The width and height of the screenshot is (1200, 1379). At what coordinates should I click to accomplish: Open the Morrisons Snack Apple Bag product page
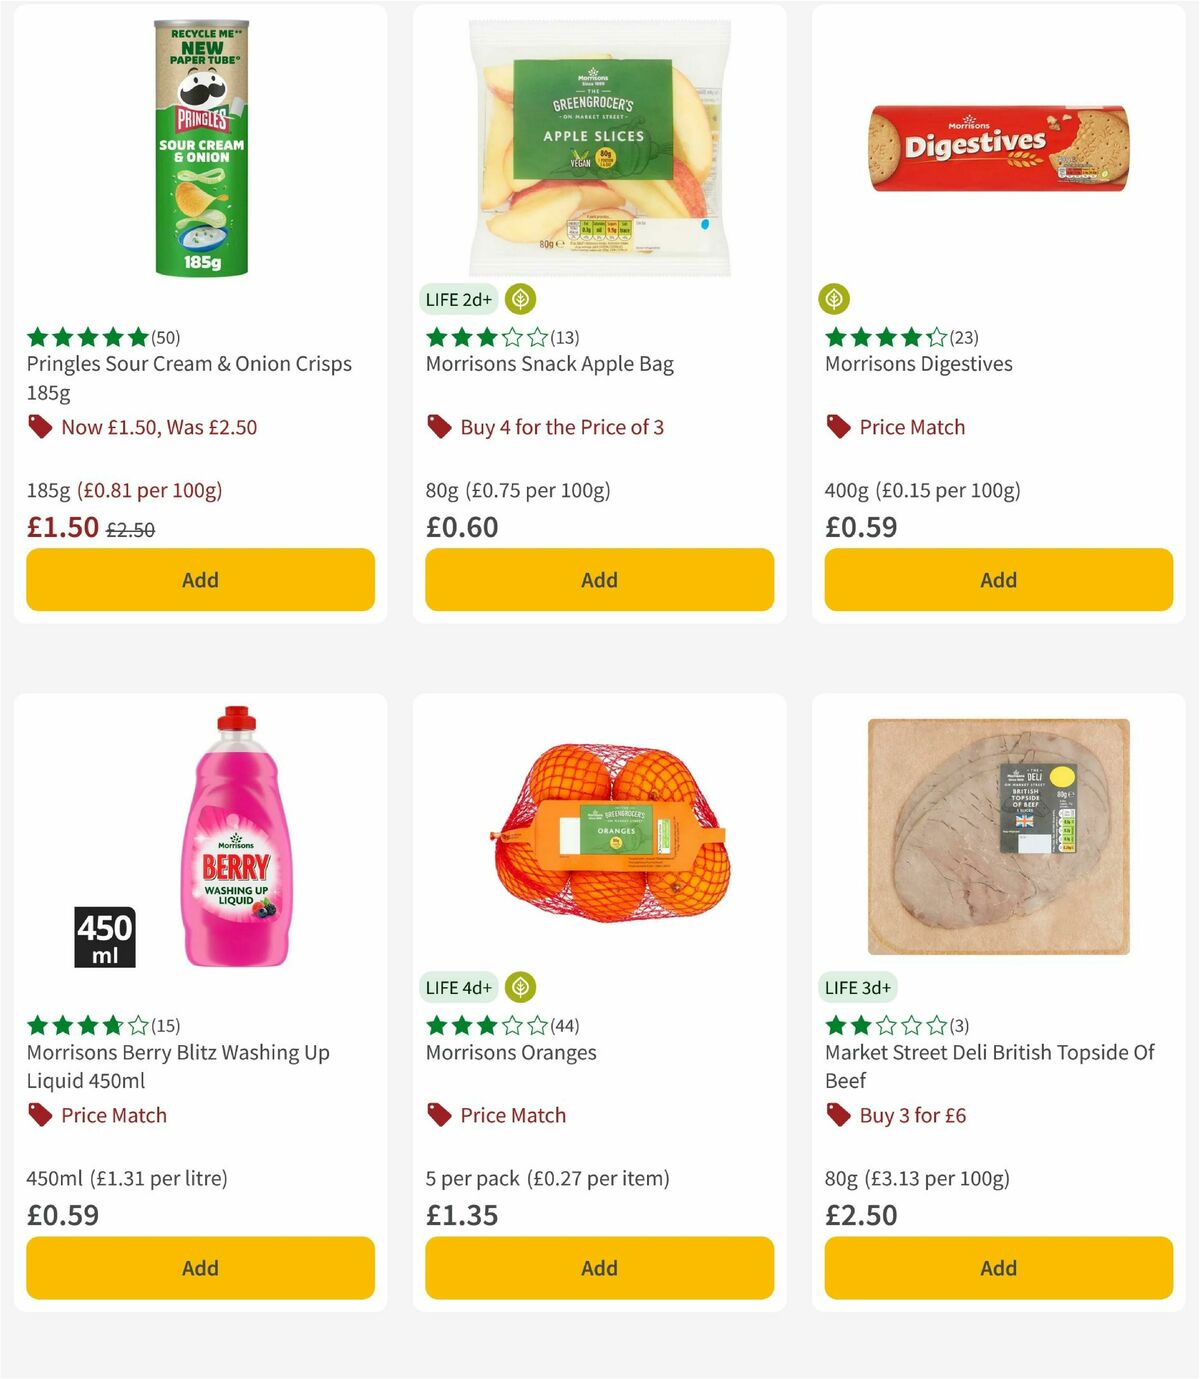click(x=550, y=363)
